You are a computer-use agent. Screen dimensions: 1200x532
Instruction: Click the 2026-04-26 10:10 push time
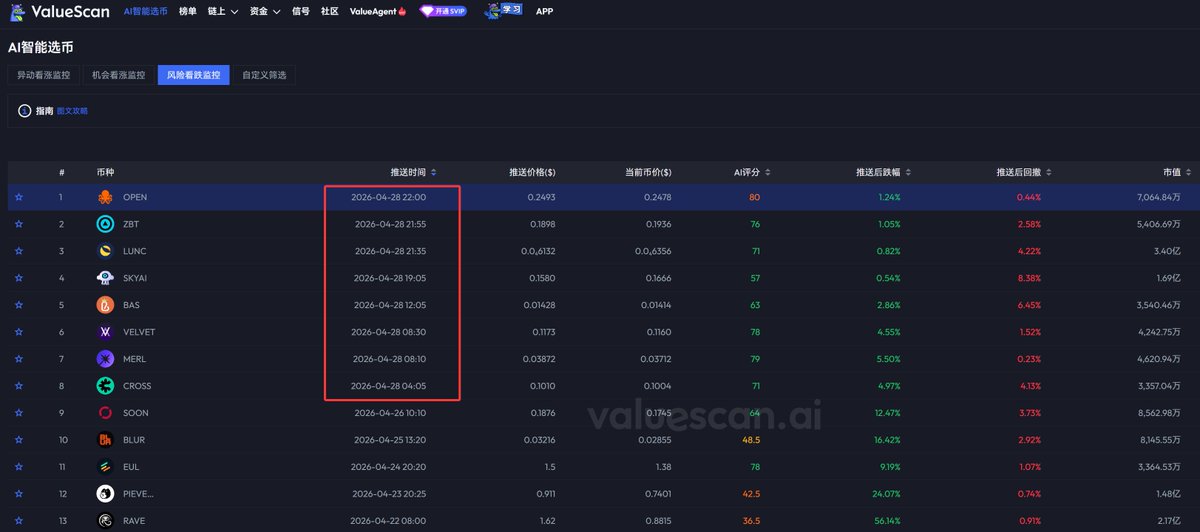click(391, 413)
